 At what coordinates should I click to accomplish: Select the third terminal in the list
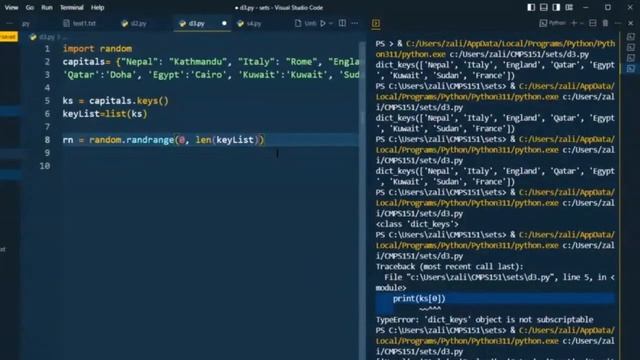[x=631, y=58]
